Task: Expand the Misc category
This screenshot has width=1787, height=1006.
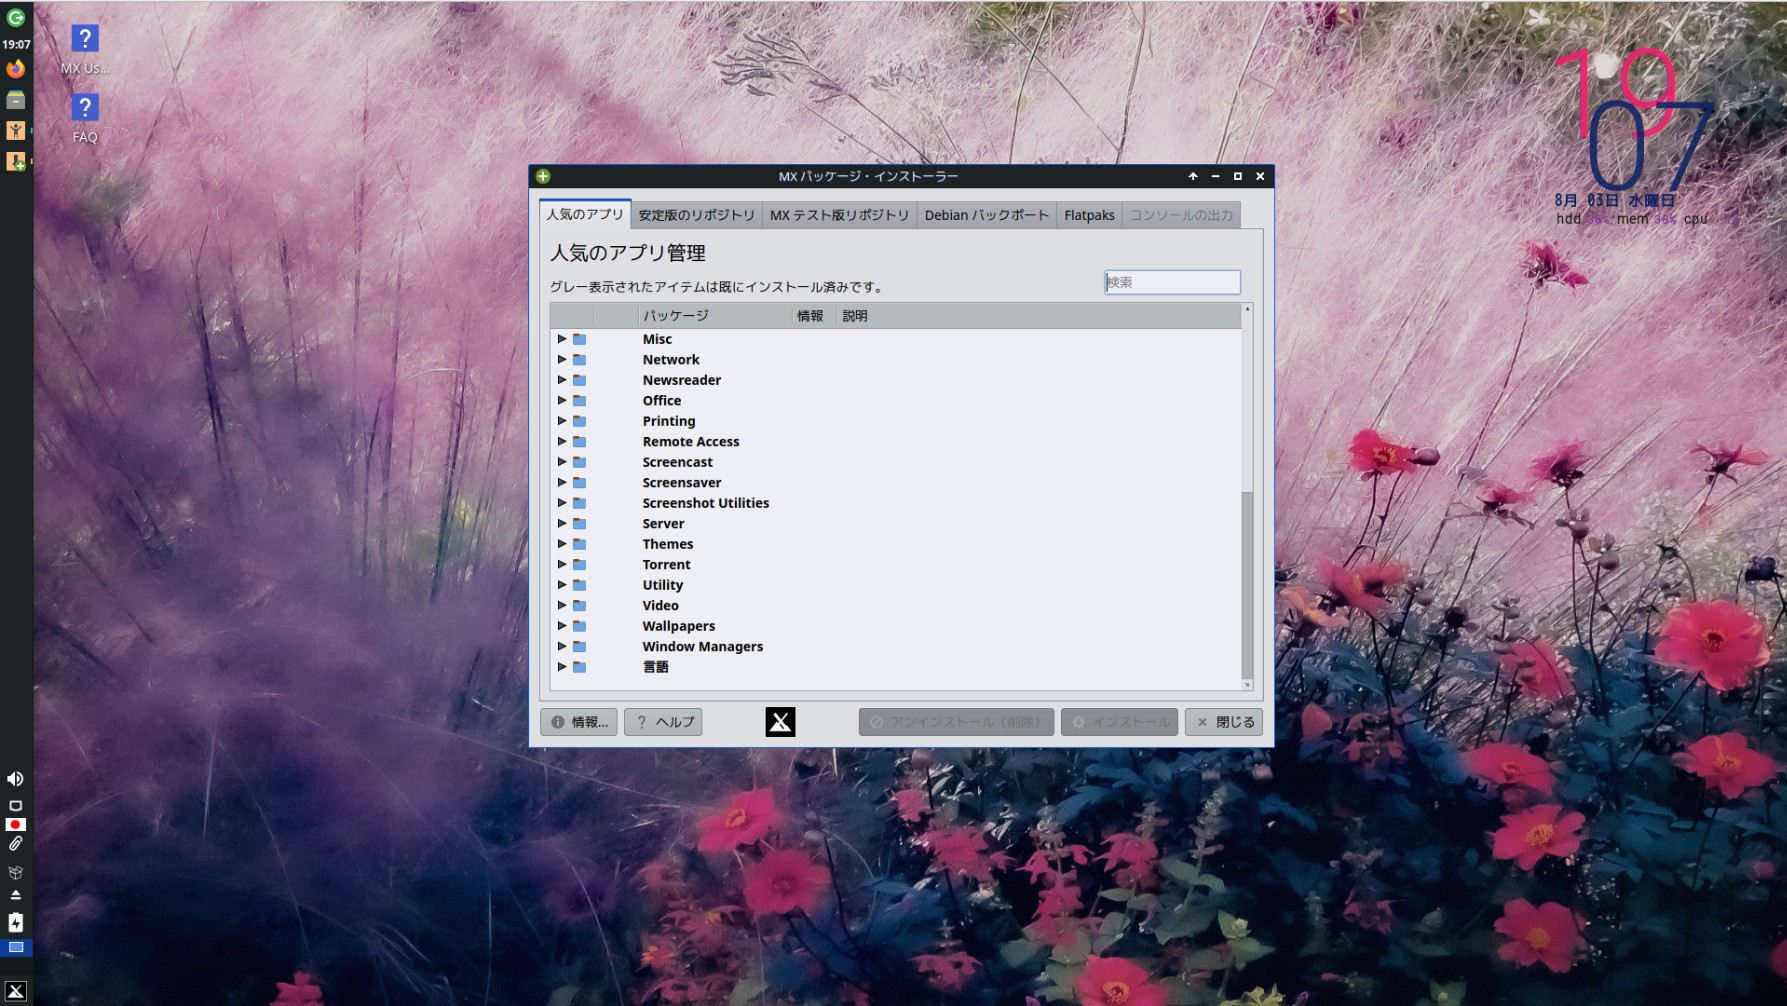Action: 562,339
